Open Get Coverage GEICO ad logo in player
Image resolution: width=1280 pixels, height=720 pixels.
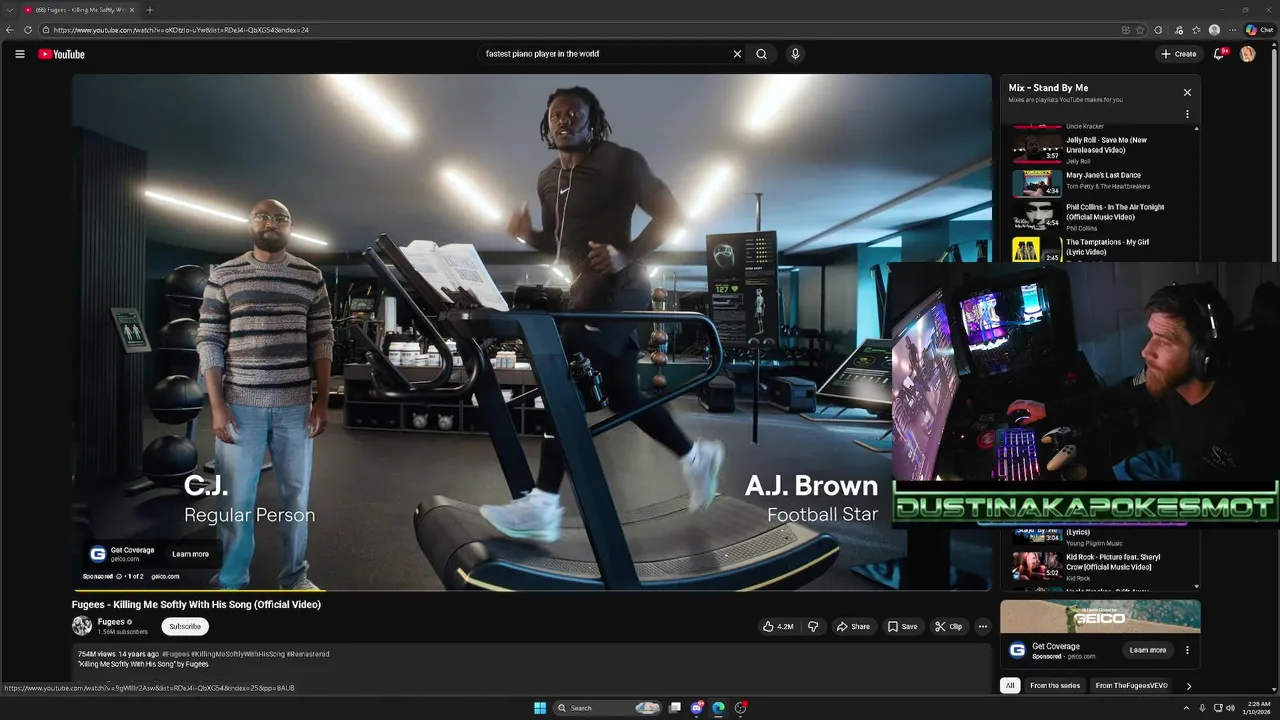point(98,554)
